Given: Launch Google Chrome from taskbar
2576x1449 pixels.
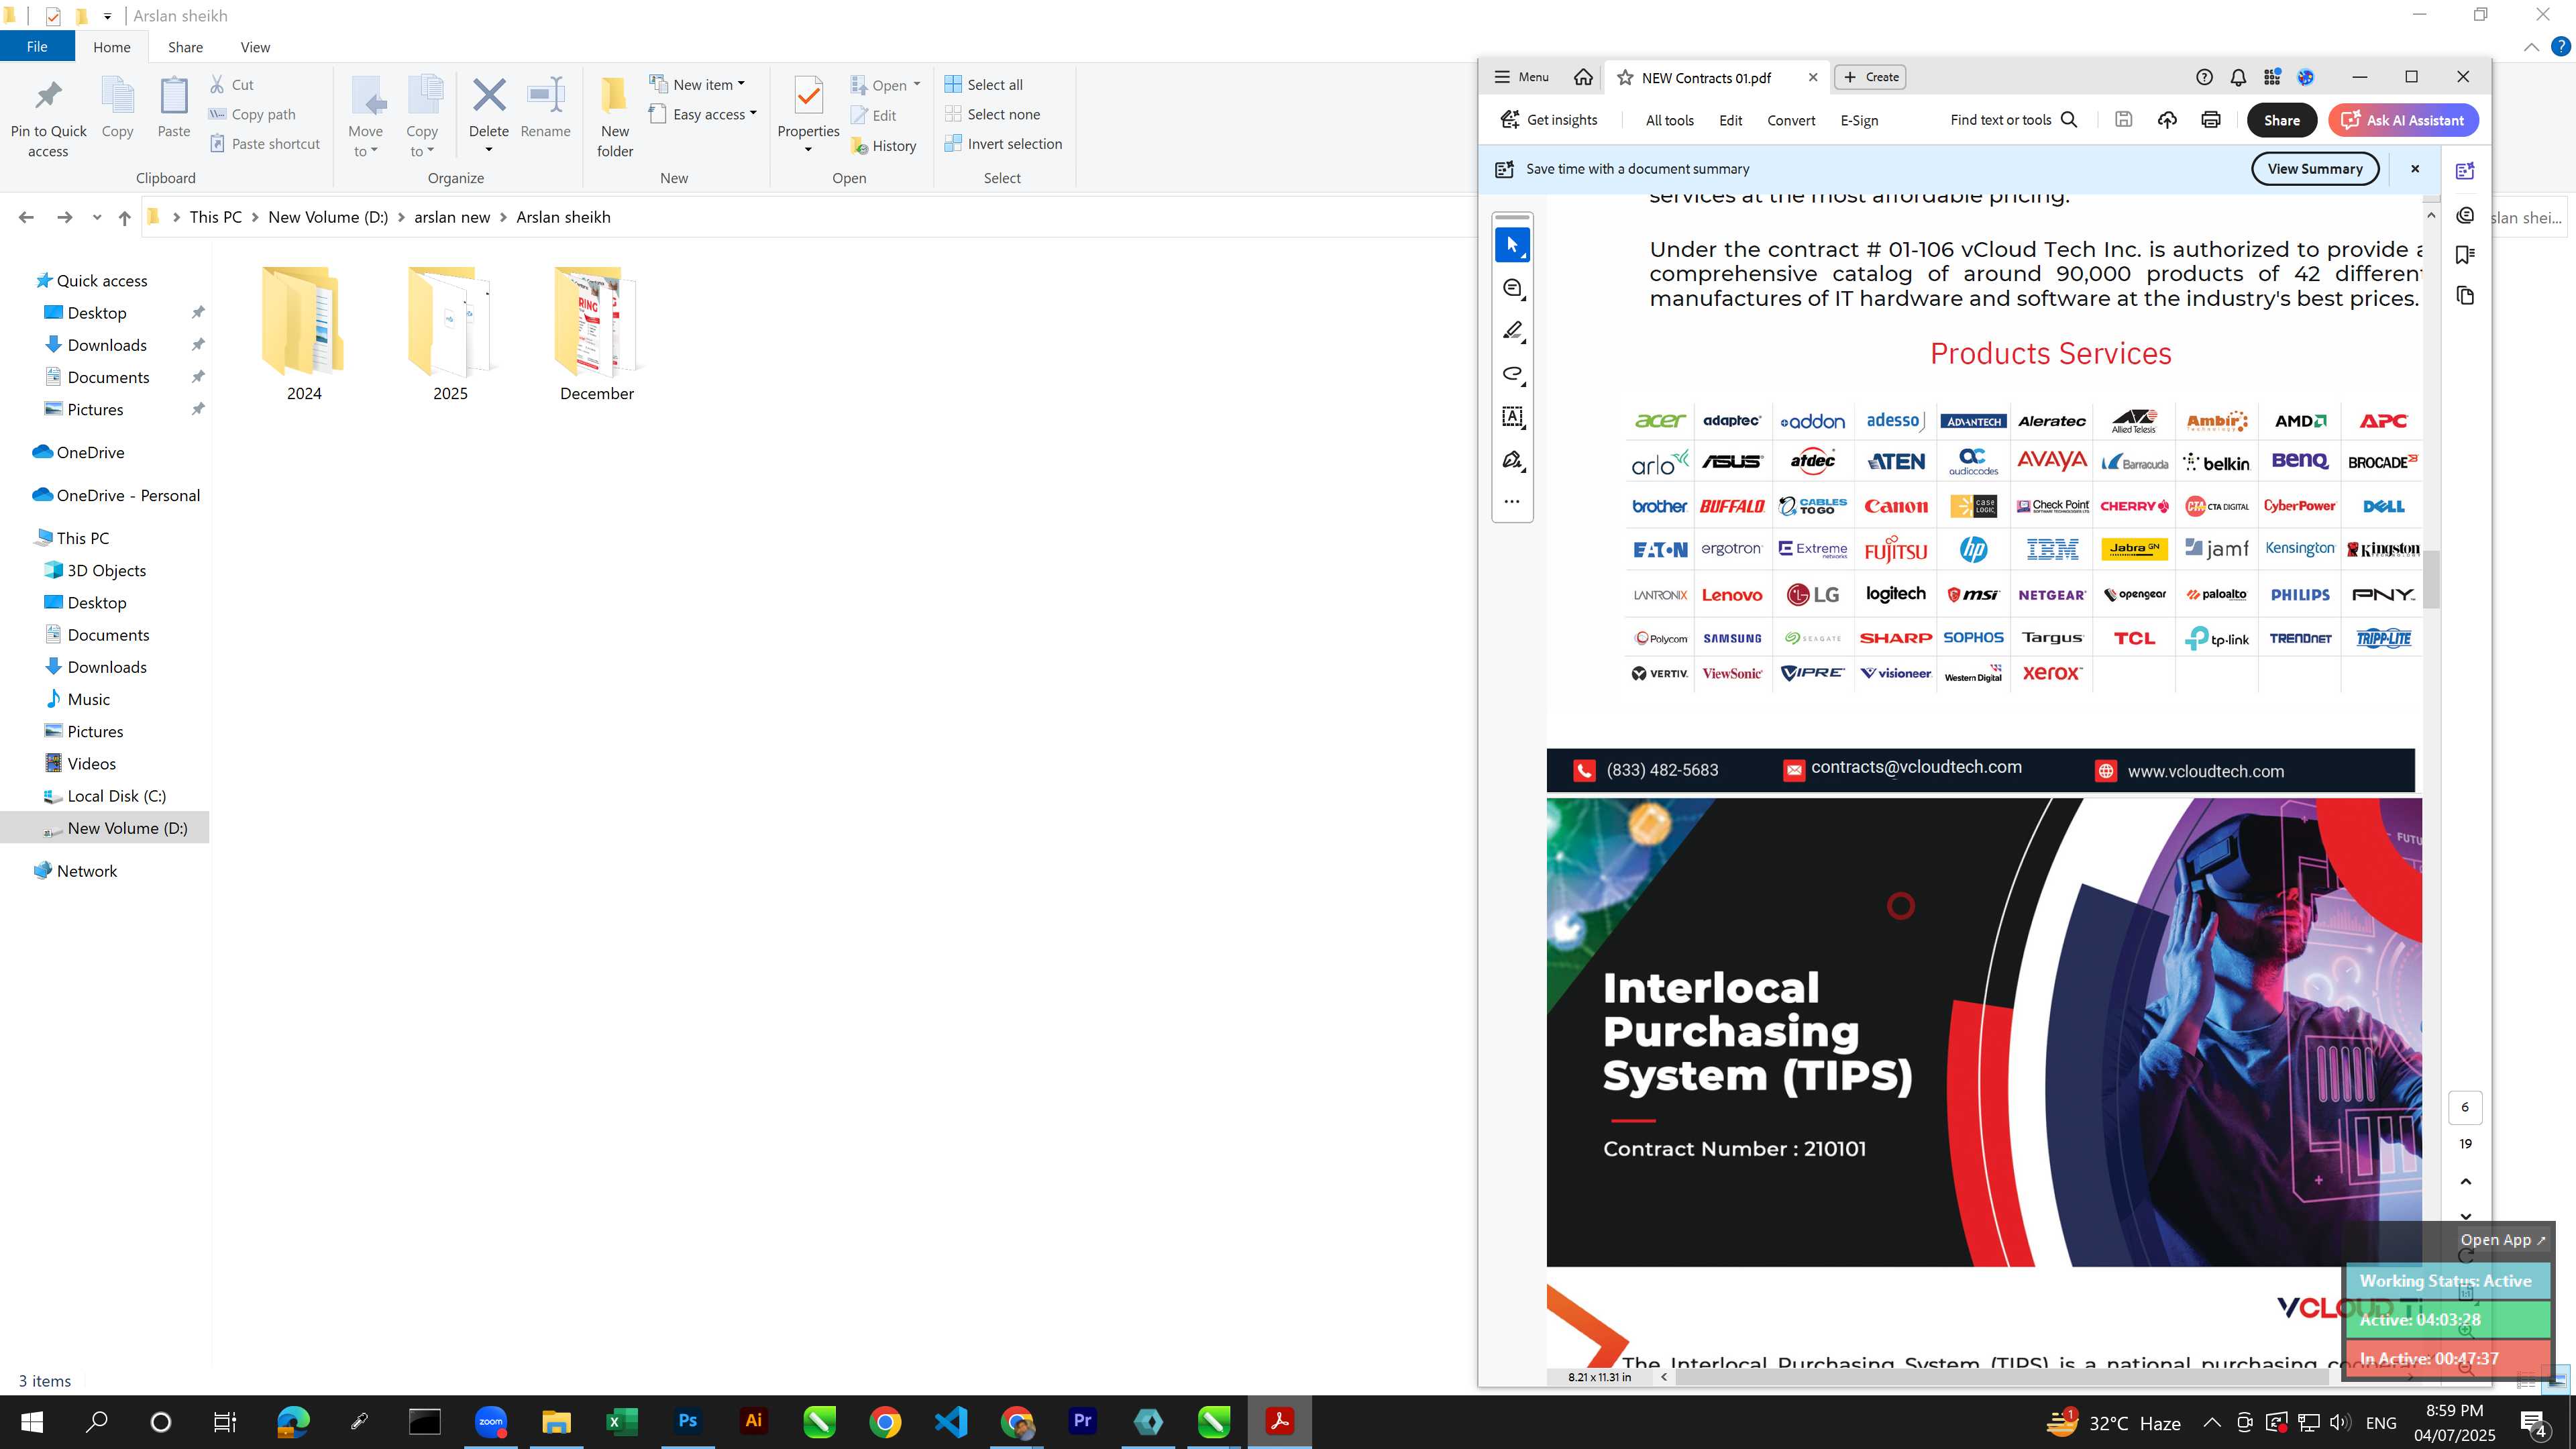Looking at the screenshot, I should pos(885,1421).
